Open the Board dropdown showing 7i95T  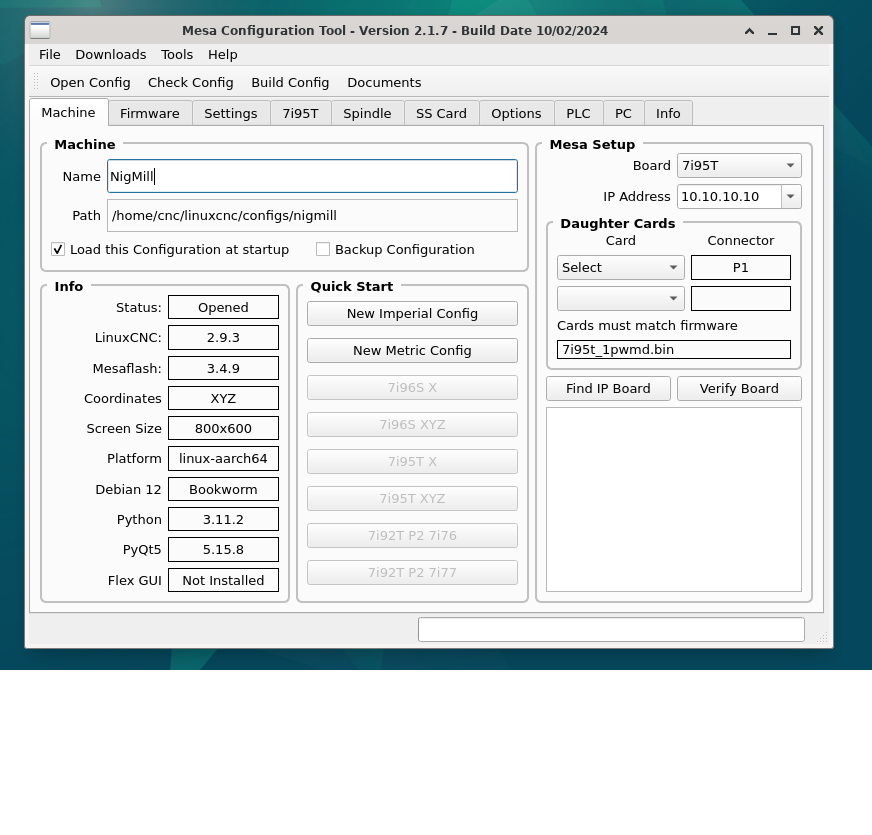(x=739, y=166)
